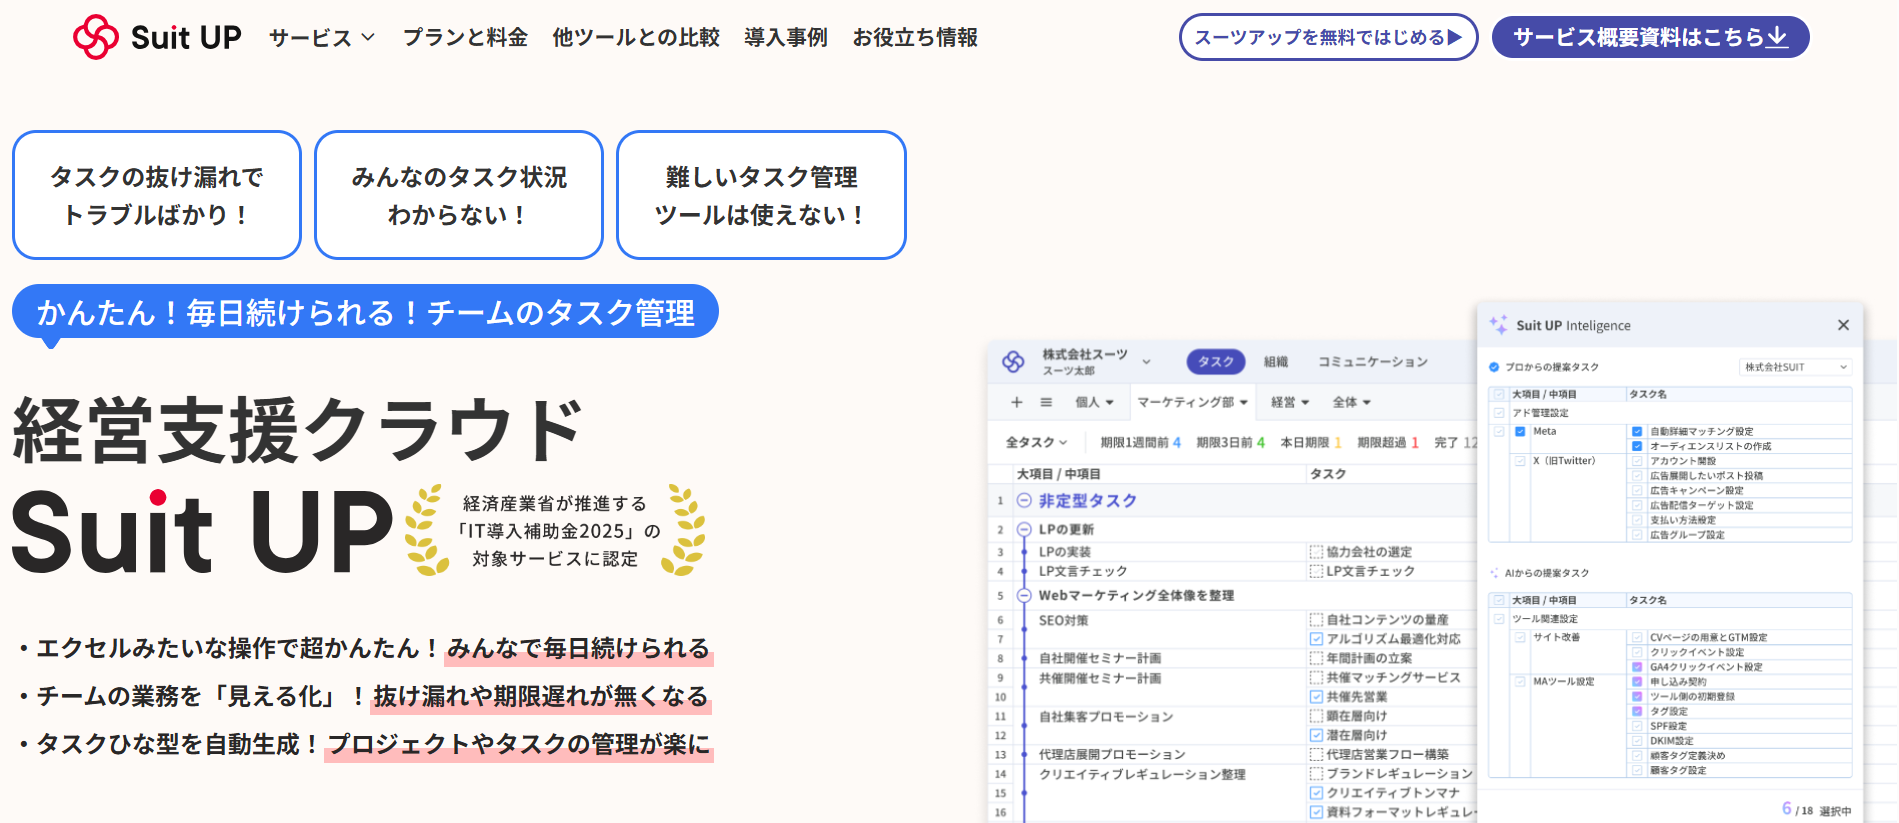Image resolution: width=1899 pixels, height=823 pixels.
Task: Click the 代理店展開プロモーション row
Action: click(1112, 754)
